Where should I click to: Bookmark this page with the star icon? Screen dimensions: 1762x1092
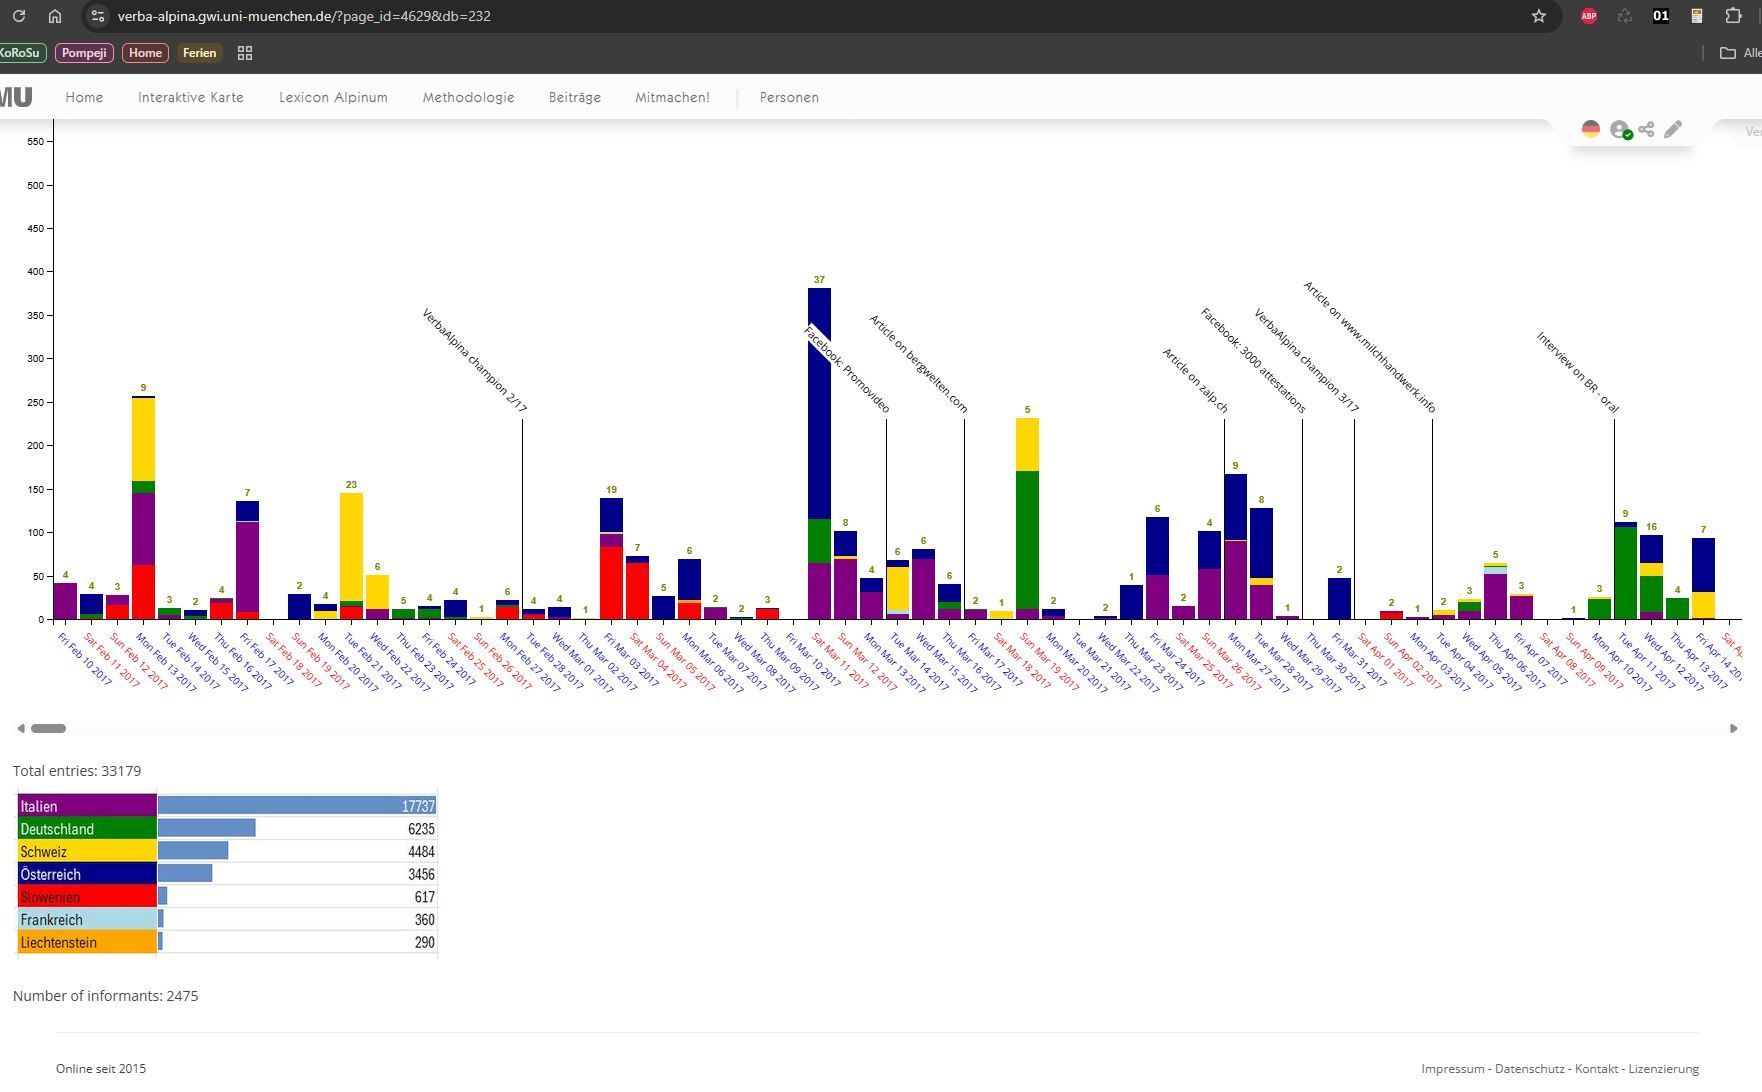tap(1539, 16)
